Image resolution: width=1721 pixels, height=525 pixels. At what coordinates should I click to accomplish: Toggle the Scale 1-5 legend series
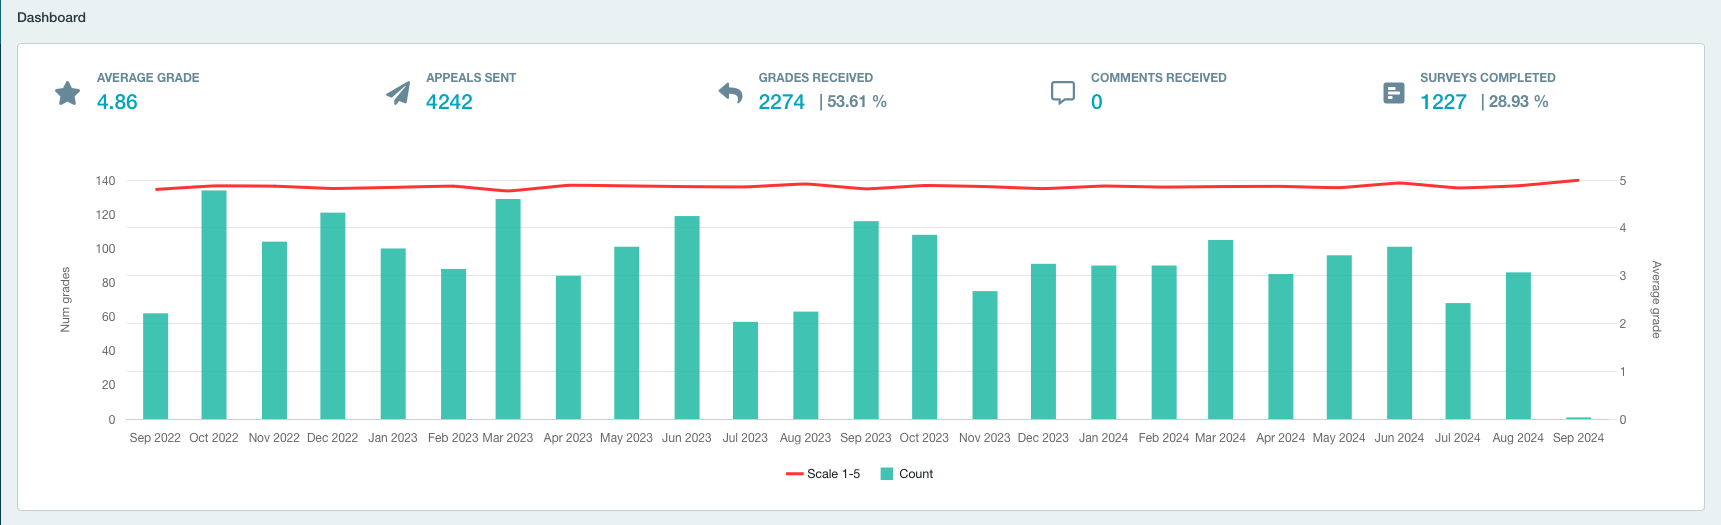[833, 474]
